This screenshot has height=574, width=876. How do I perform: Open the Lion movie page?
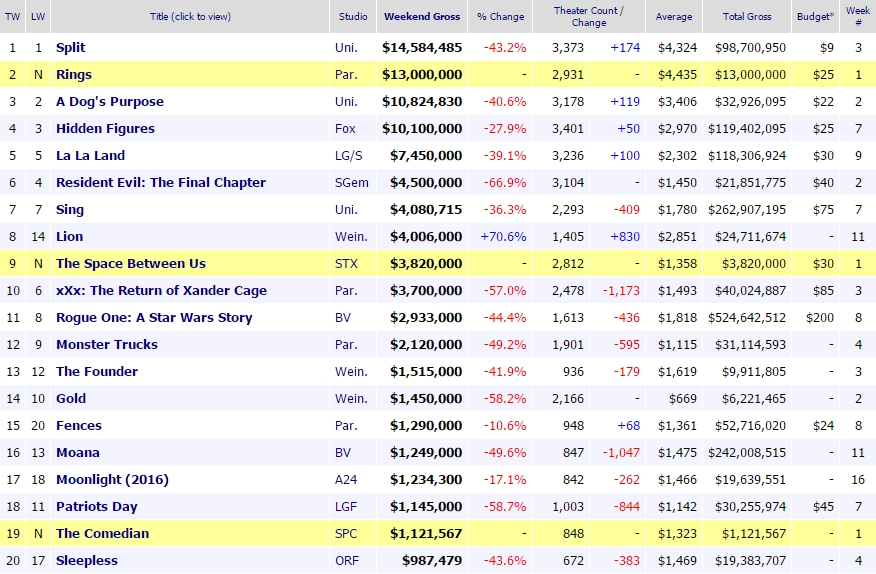pos(69,236)
